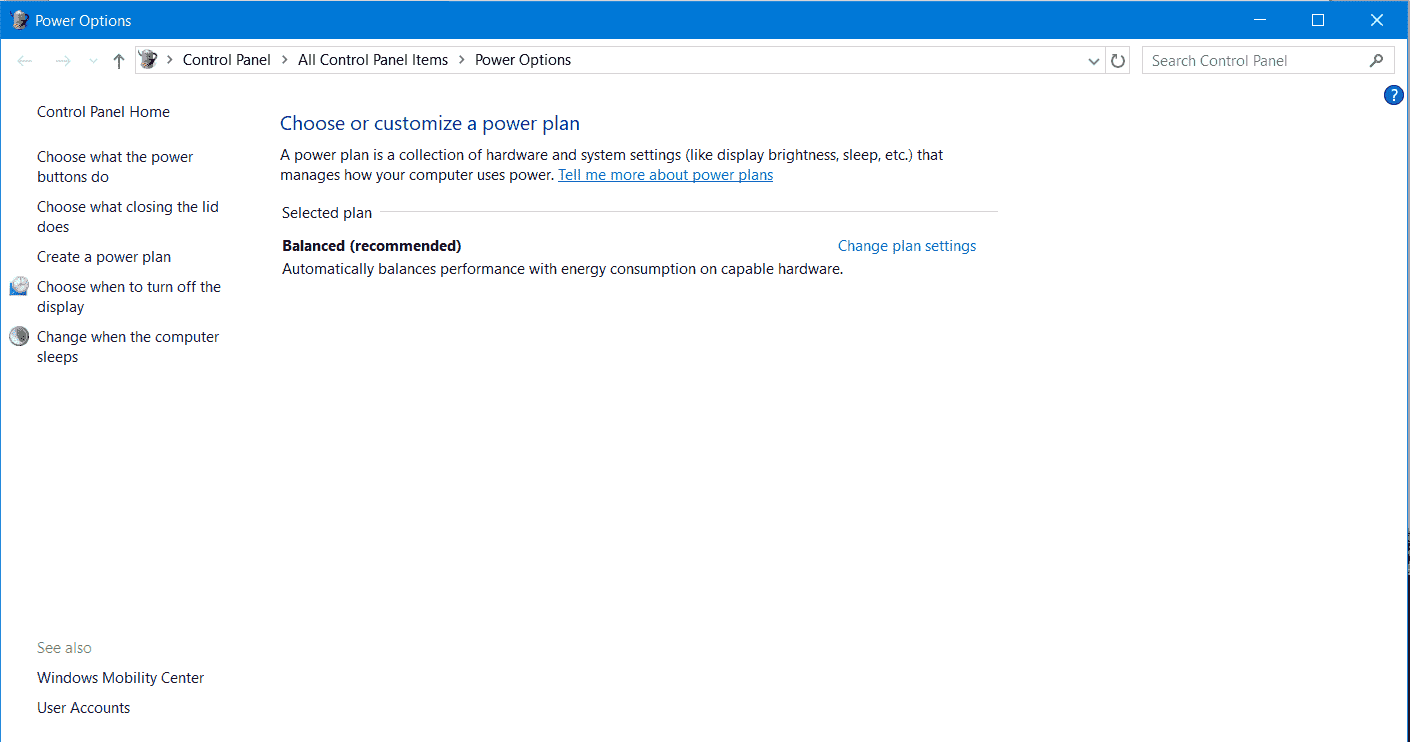Expand chevron before Control Panel breadcrumb
This screenshot has width=1410, height=742.
(x=170, y=60)
